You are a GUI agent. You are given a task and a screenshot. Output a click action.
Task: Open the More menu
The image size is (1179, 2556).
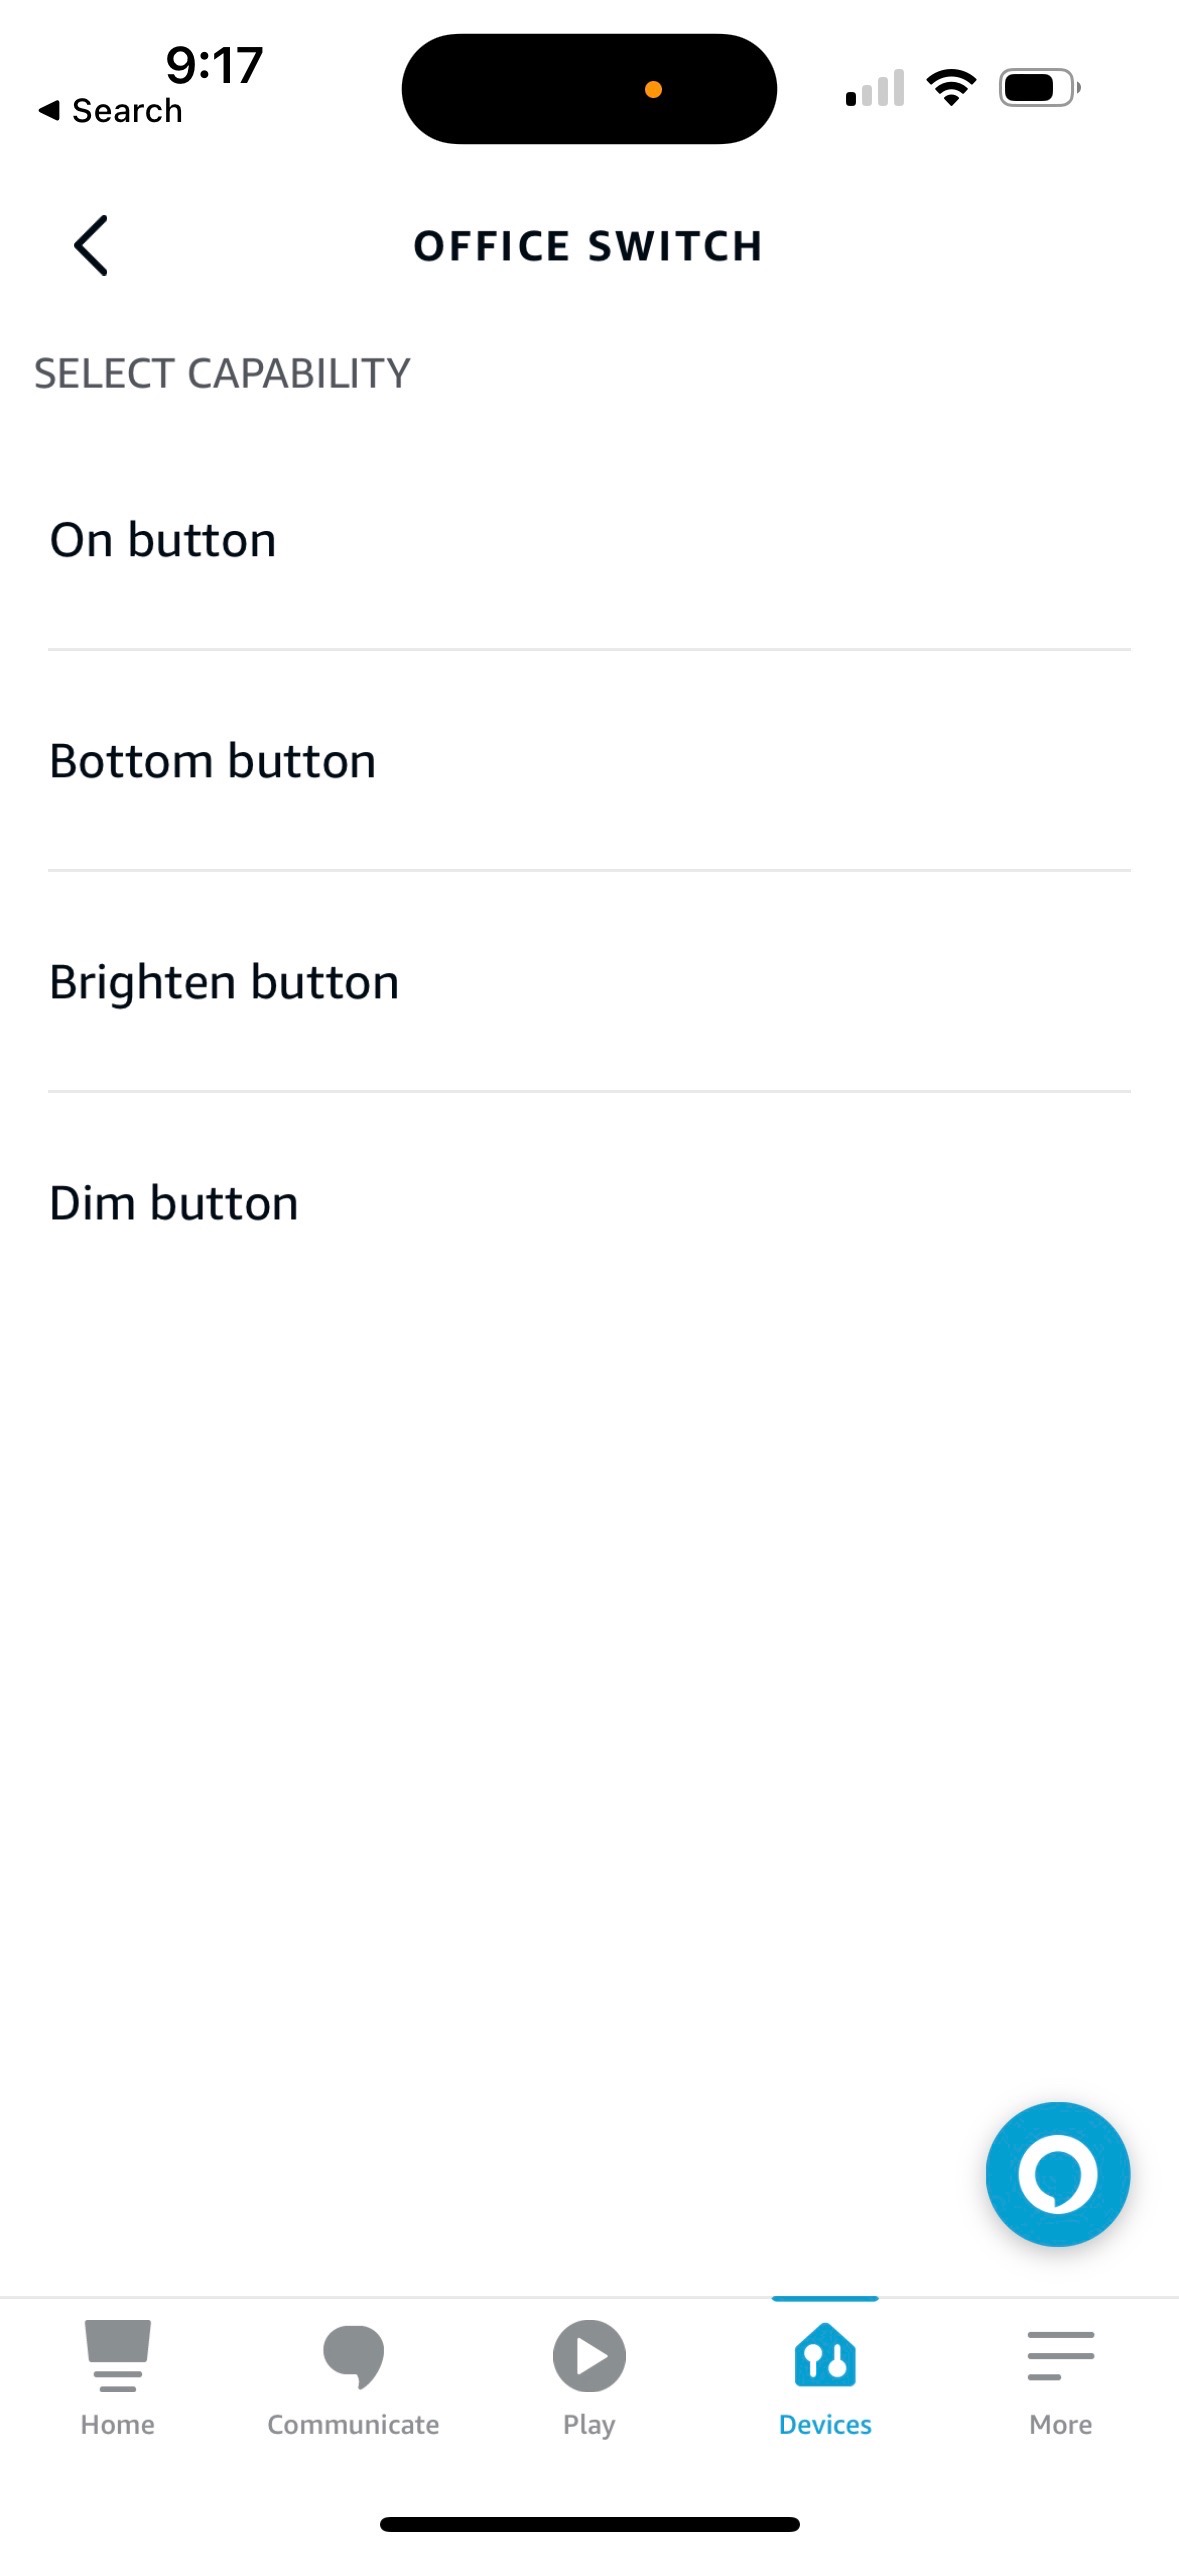[x=1060, y=2376]
